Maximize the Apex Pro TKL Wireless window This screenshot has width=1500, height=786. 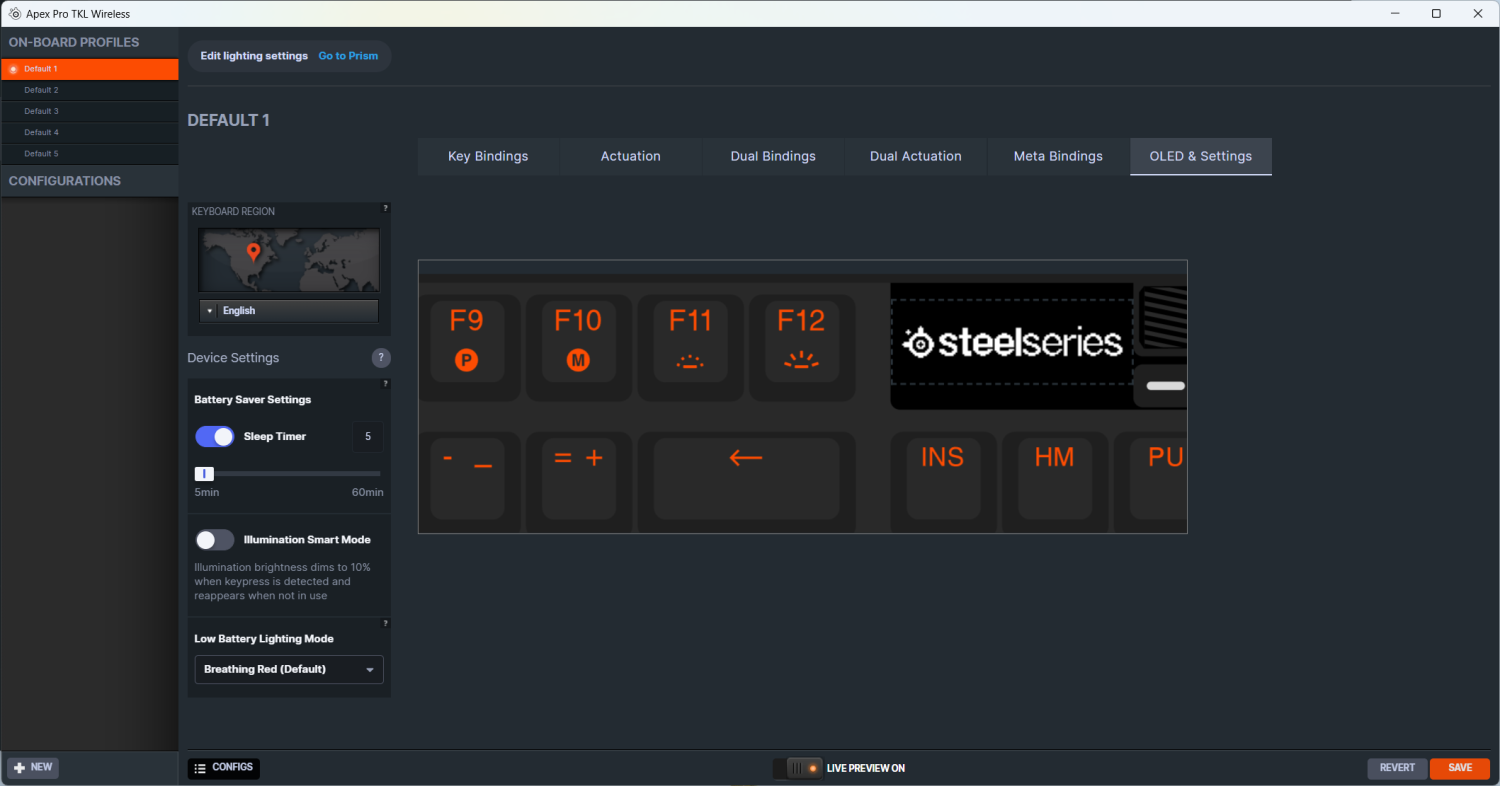[1436, 14]
